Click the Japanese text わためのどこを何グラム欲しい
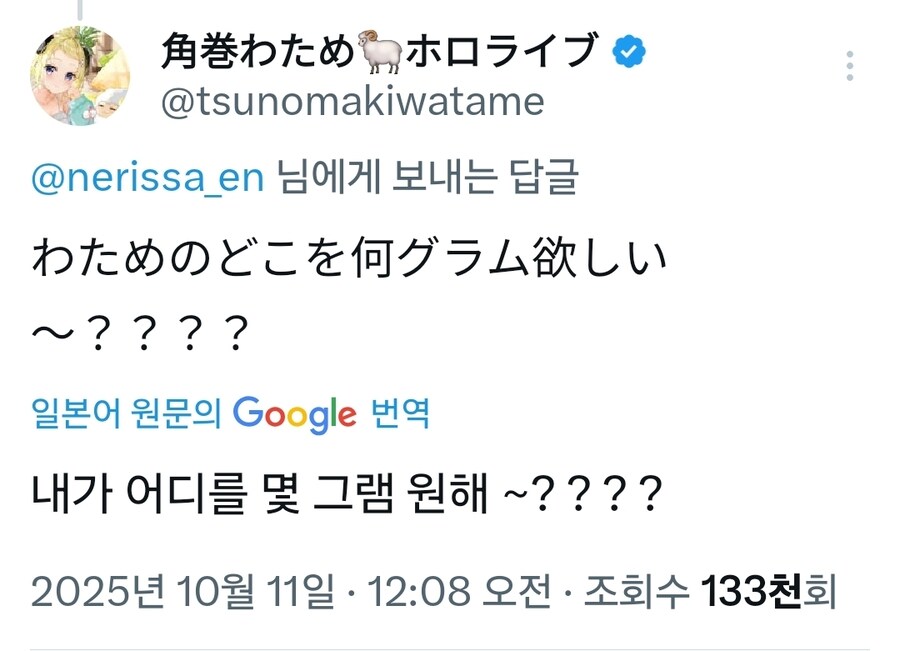The width and height of the screenshot is (900, 651). 349,262
